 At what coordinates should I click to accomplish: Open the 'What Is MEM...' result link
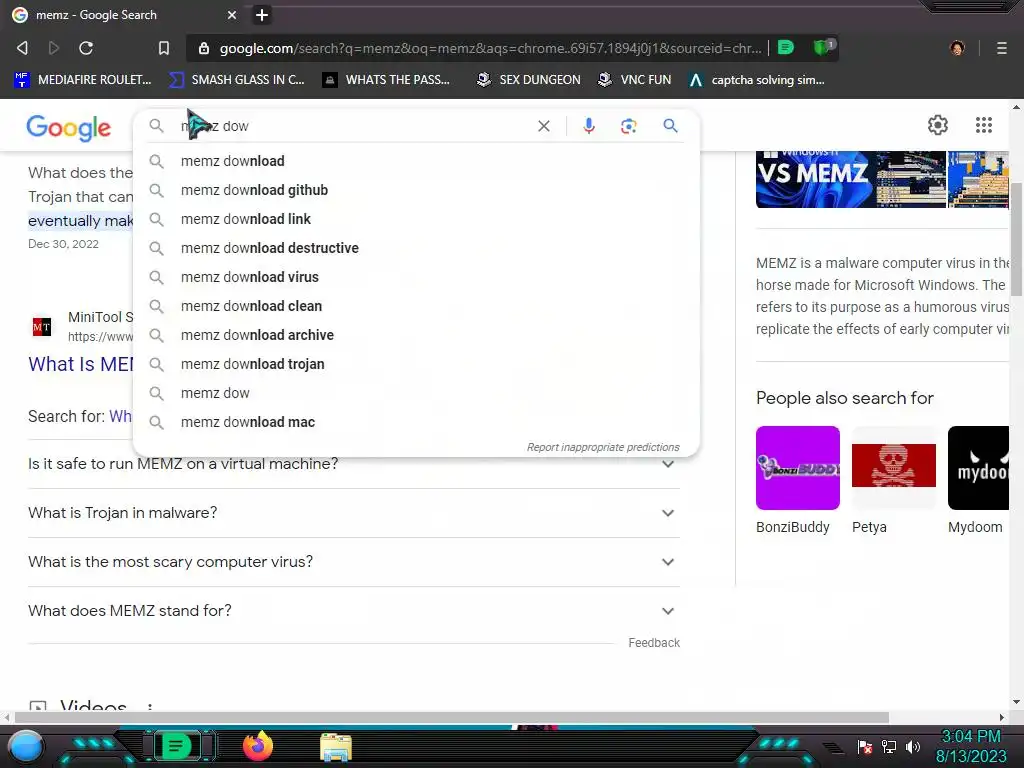pyautogui.click(x=81, y=364)
